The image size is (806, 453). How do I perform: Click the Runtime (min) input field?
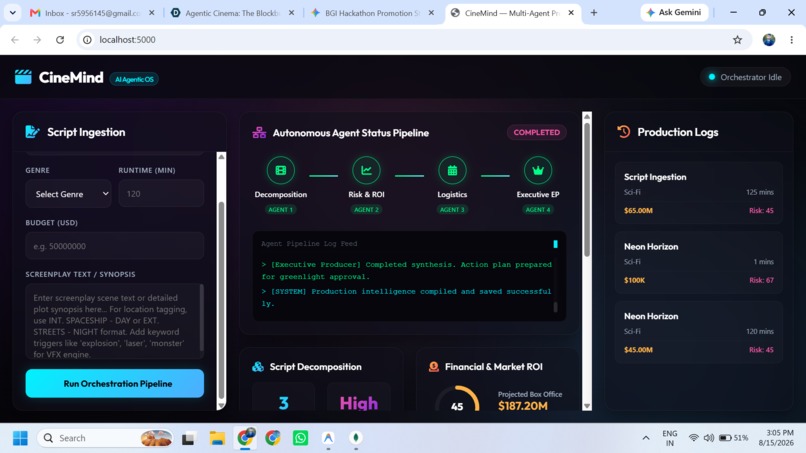161,193
